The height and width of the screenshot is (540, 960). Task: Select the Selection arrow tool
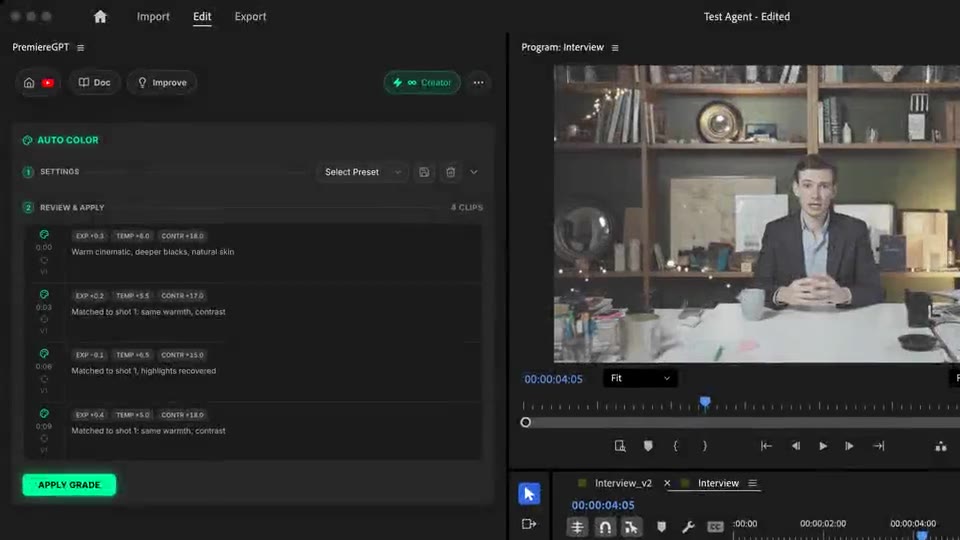(x=529, y=493)
